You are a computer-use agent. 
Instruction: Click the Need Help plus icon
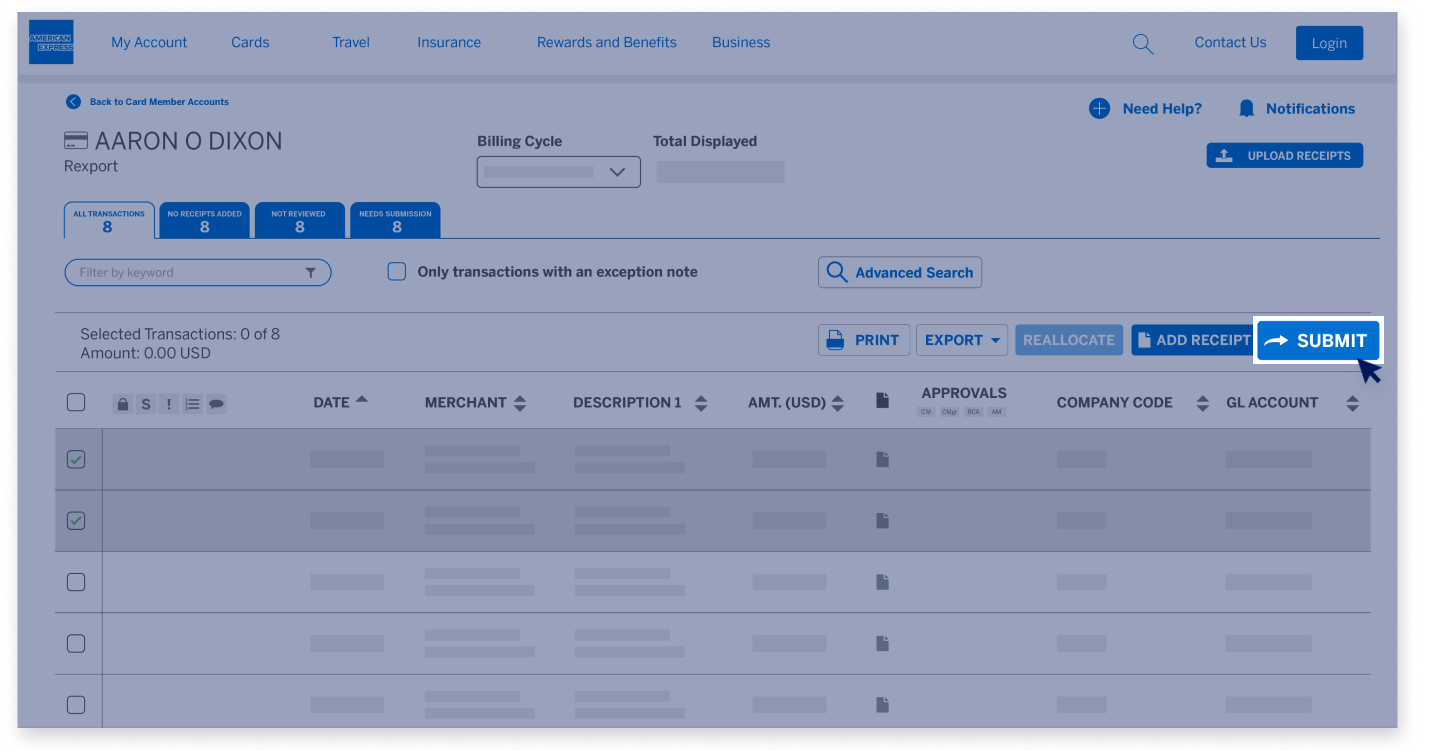1099,109
